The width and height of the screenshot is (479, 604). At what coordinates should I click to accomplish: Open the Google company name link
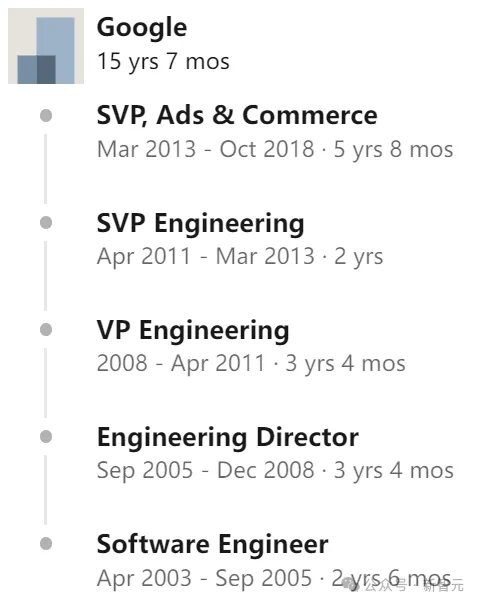coord(142,28)
